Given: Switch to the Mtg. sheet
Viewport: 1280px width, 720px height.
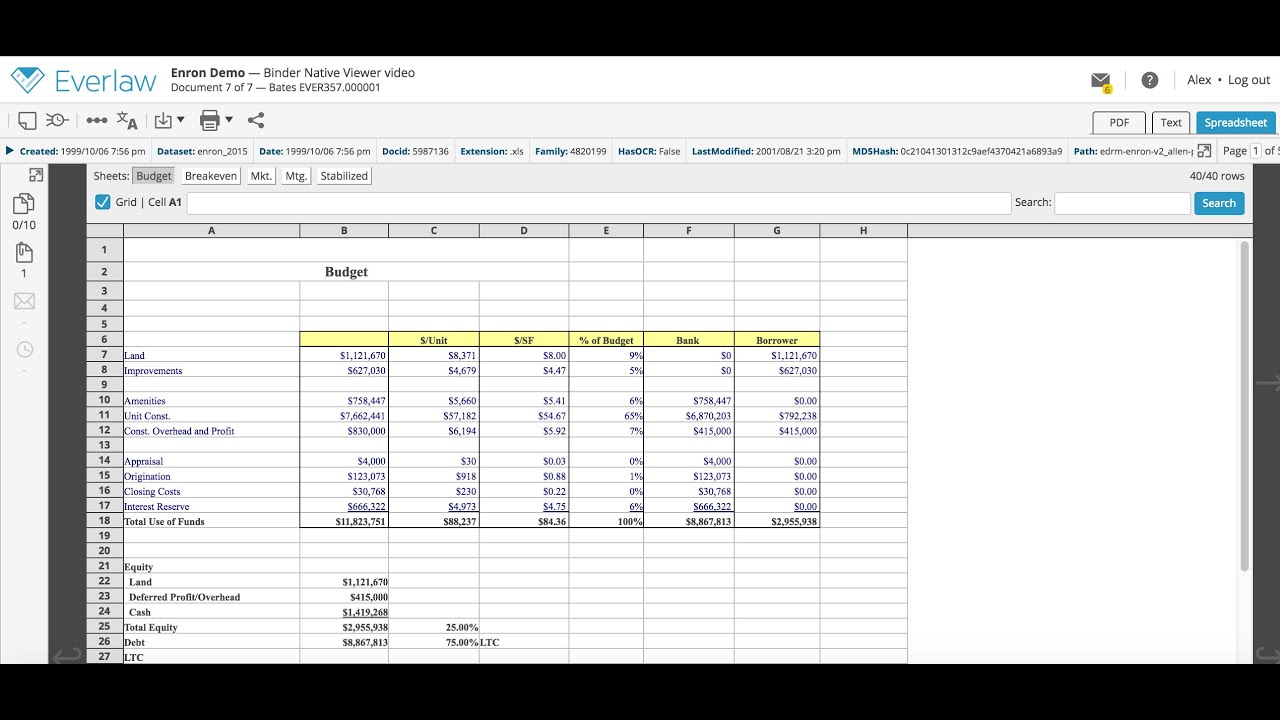Looking at the screenshot, I should click(296, 176).
